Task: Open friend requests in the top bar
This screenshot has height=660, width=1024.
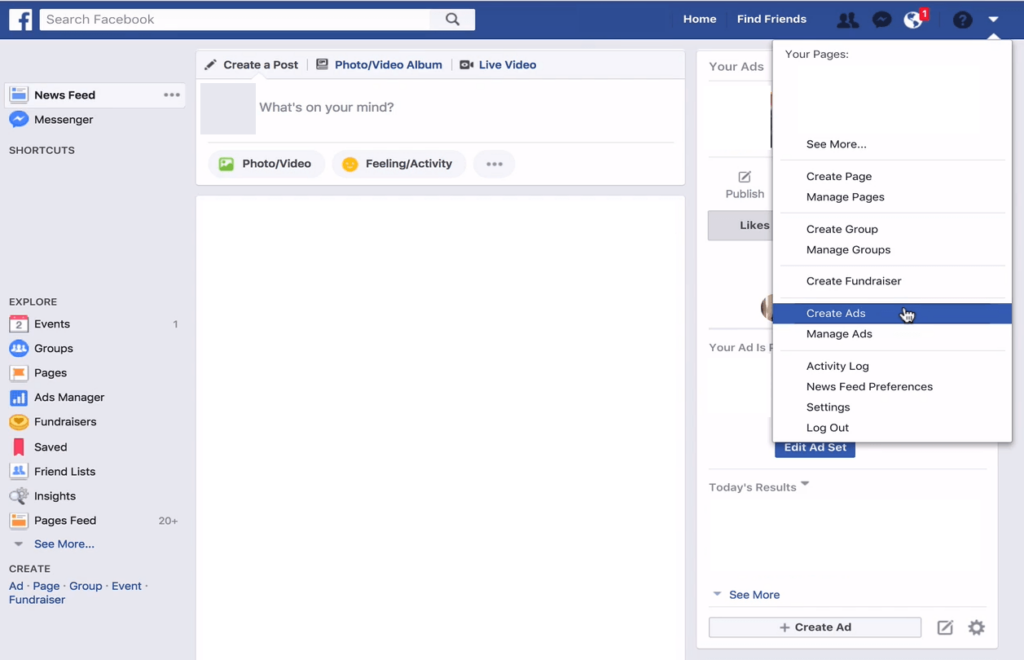Action: pos(847,18)
